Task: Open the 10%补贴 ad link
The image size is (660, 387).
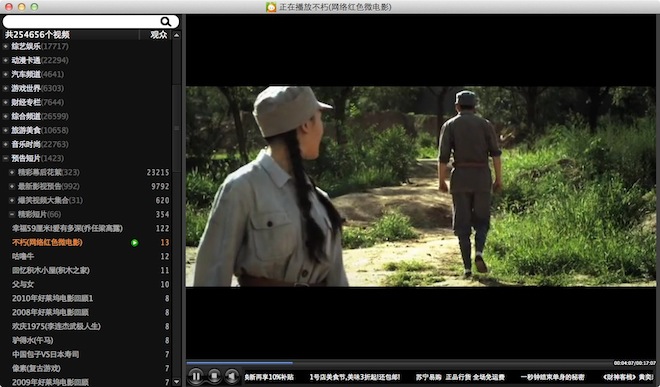Action: pyautogui.click(x=269, y=377)
